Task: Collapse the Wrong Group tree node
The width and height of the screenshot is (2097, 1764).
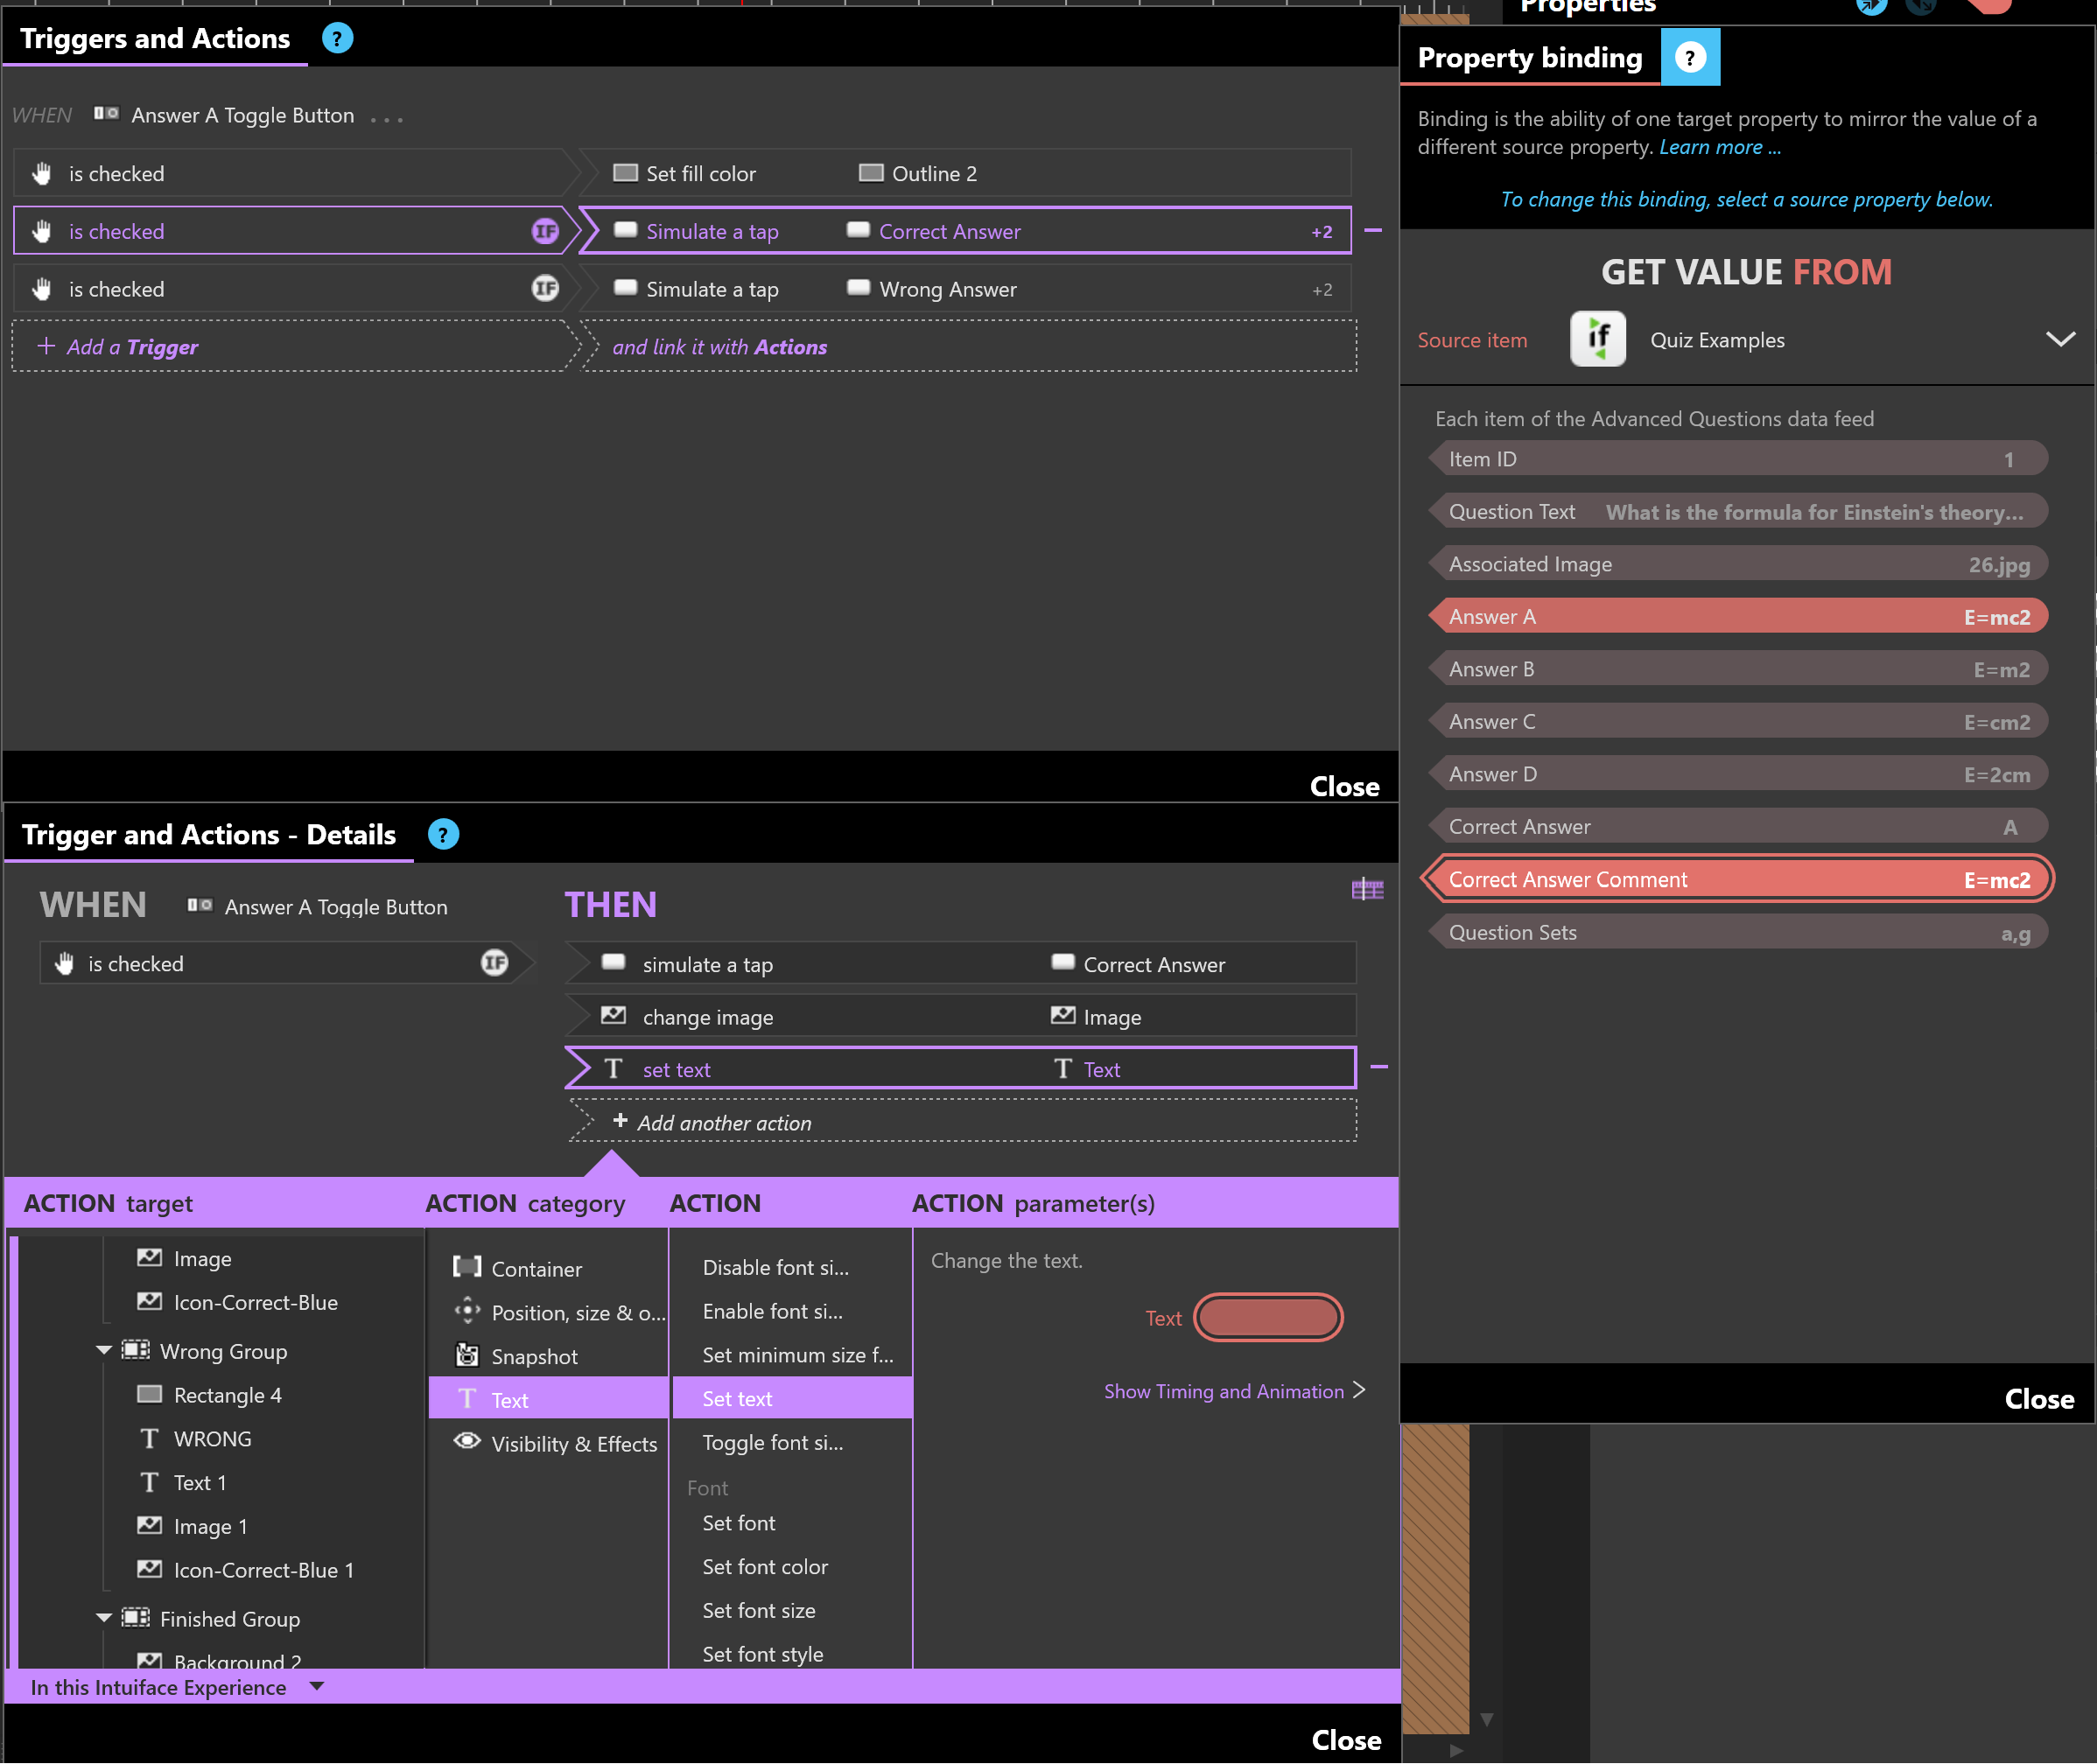Action: 104,1351
